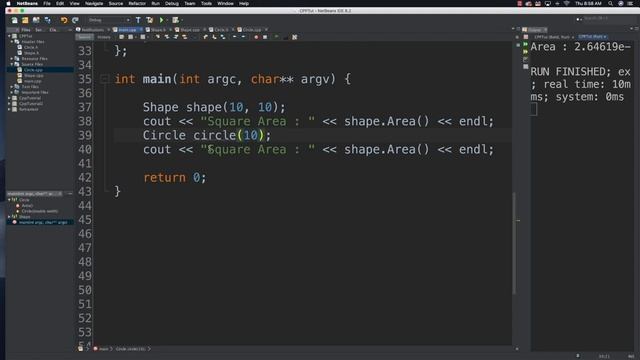Image resolution: width=640 pixels, height=360 pixels.
Task: Click the New File toolbar icon
Action: (x=14, y=20)
